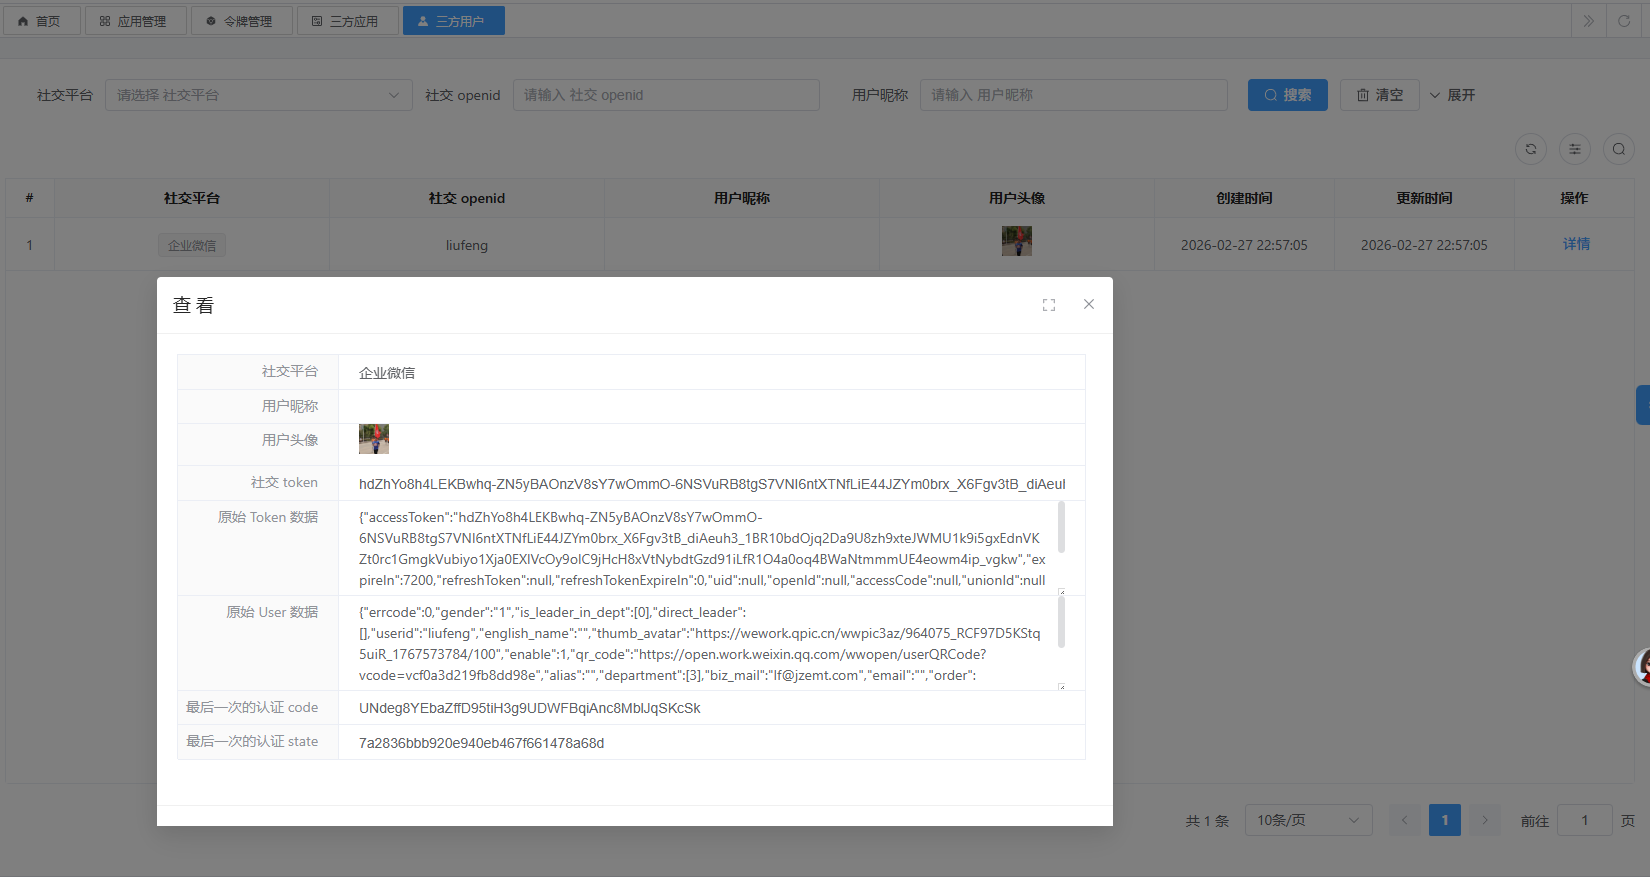Switch to the 首页 tab
The height and width of the screenshot is (877, 1650).
coord(40,21)
